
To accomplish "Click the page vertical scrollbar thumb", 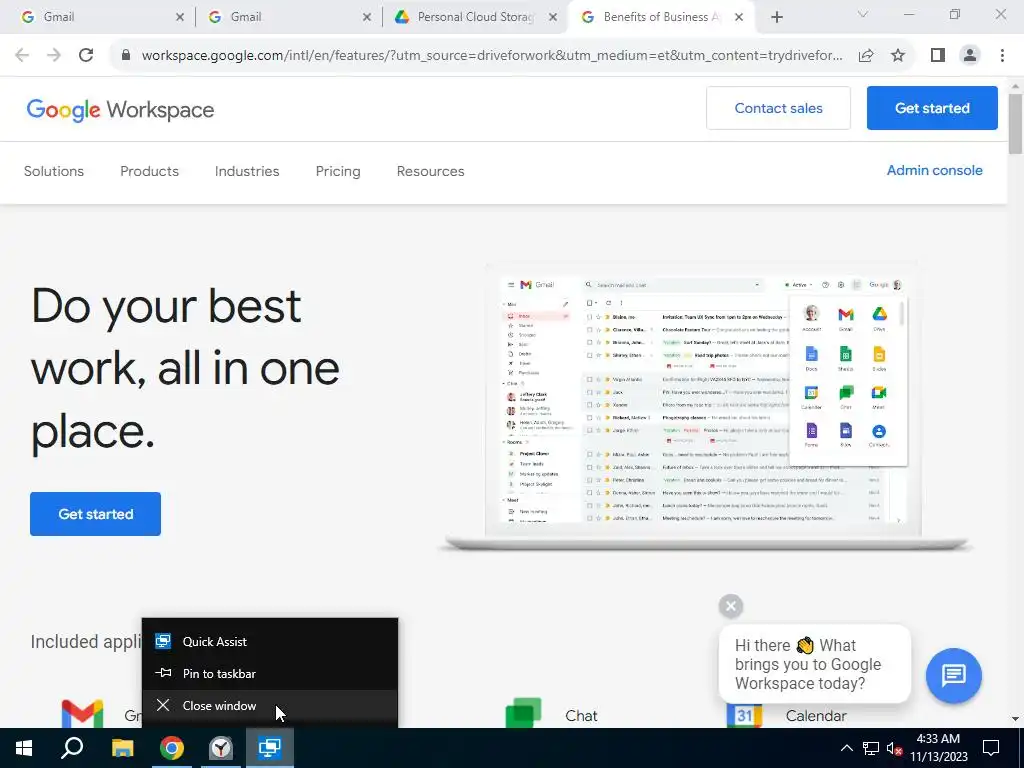I will [1015, 124].
